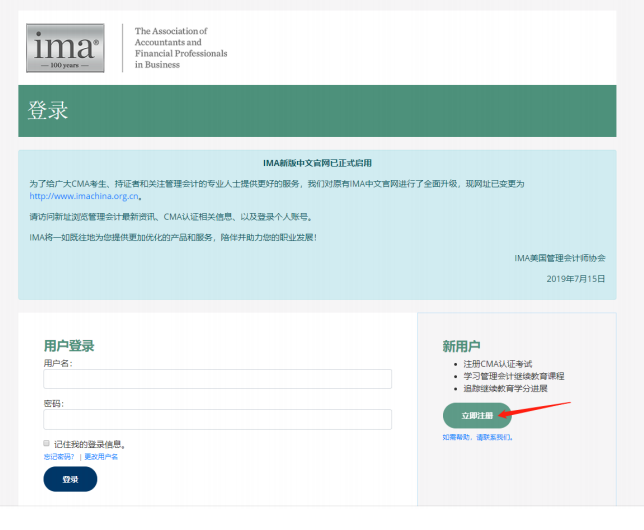
Task: Click the 新用户 section heading
Action: pos(461,346)
